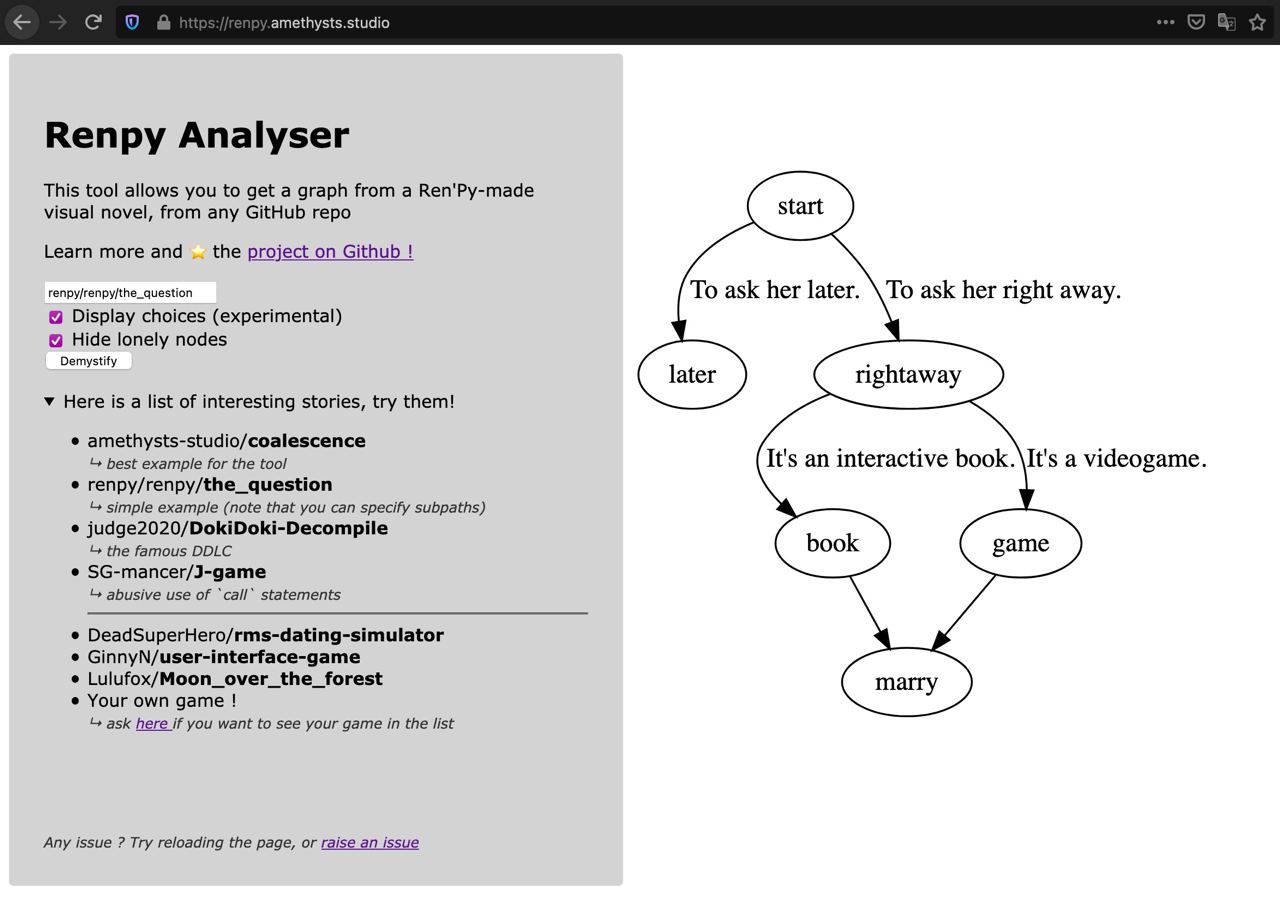The height and width of the screenshot is (916, 1280).
Task: Open the project on Github link
Action: (330, 252)
